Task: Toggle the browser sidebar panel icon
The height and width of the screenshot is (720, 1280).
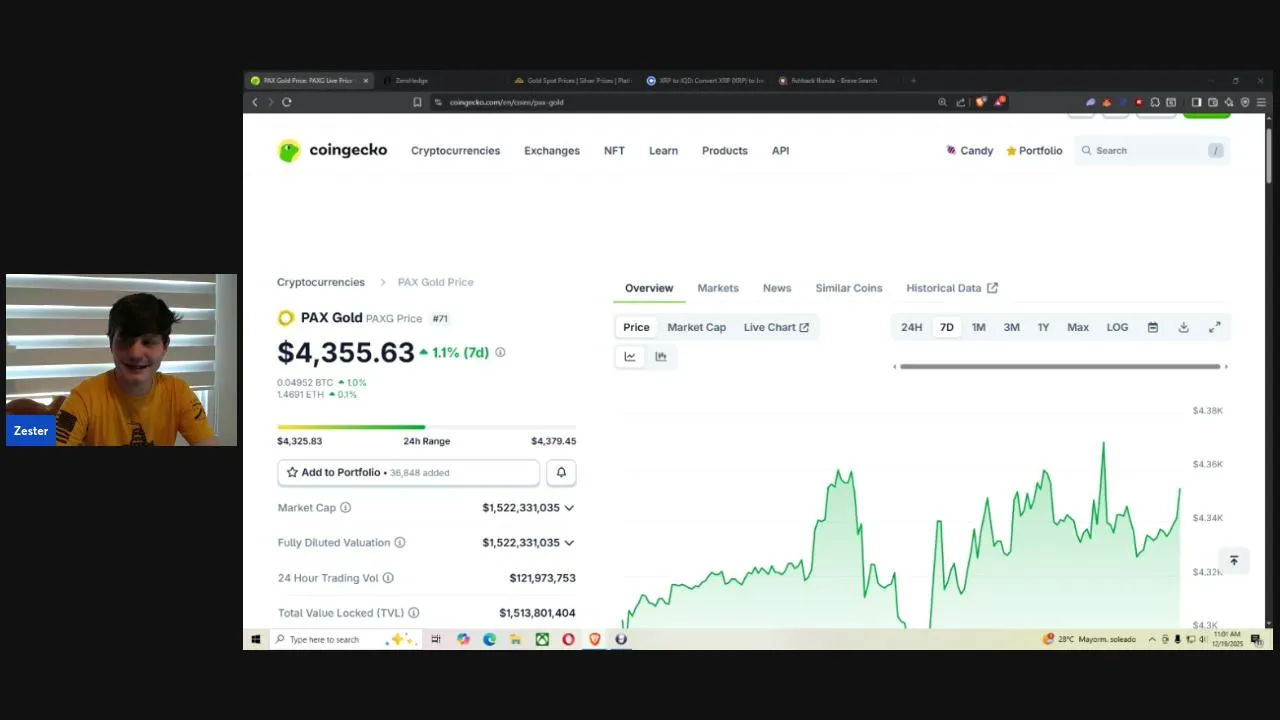Action: [x=1196, y=102]
